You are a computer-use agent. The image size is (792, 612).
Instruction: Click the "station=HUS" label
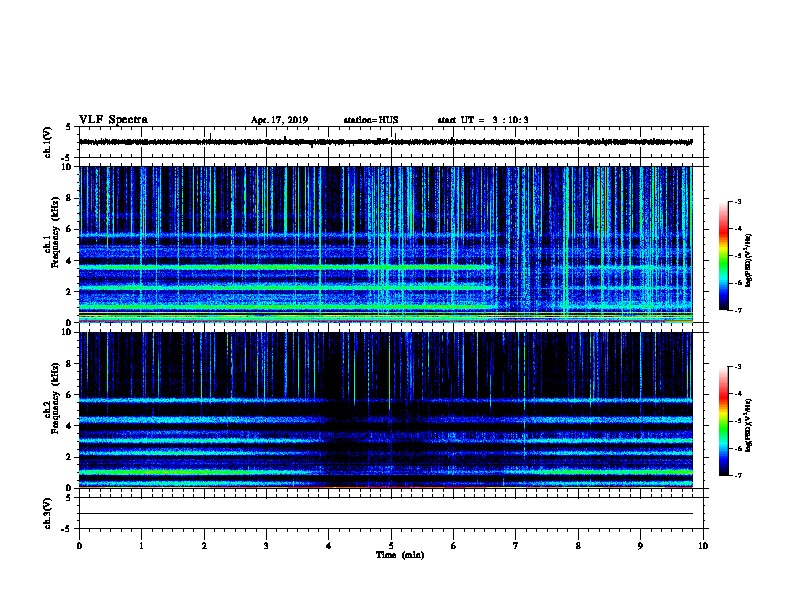pos(371,120)
